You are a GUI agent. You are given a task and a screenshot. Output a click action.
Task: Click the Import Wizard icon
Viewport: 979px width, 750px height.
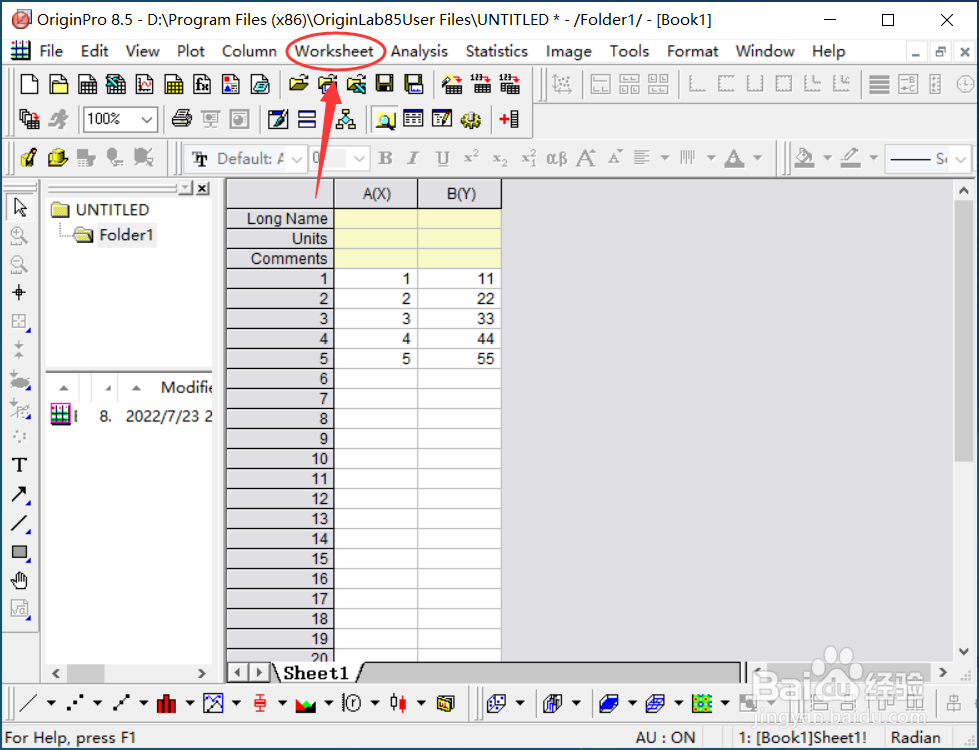pos(451,84)
